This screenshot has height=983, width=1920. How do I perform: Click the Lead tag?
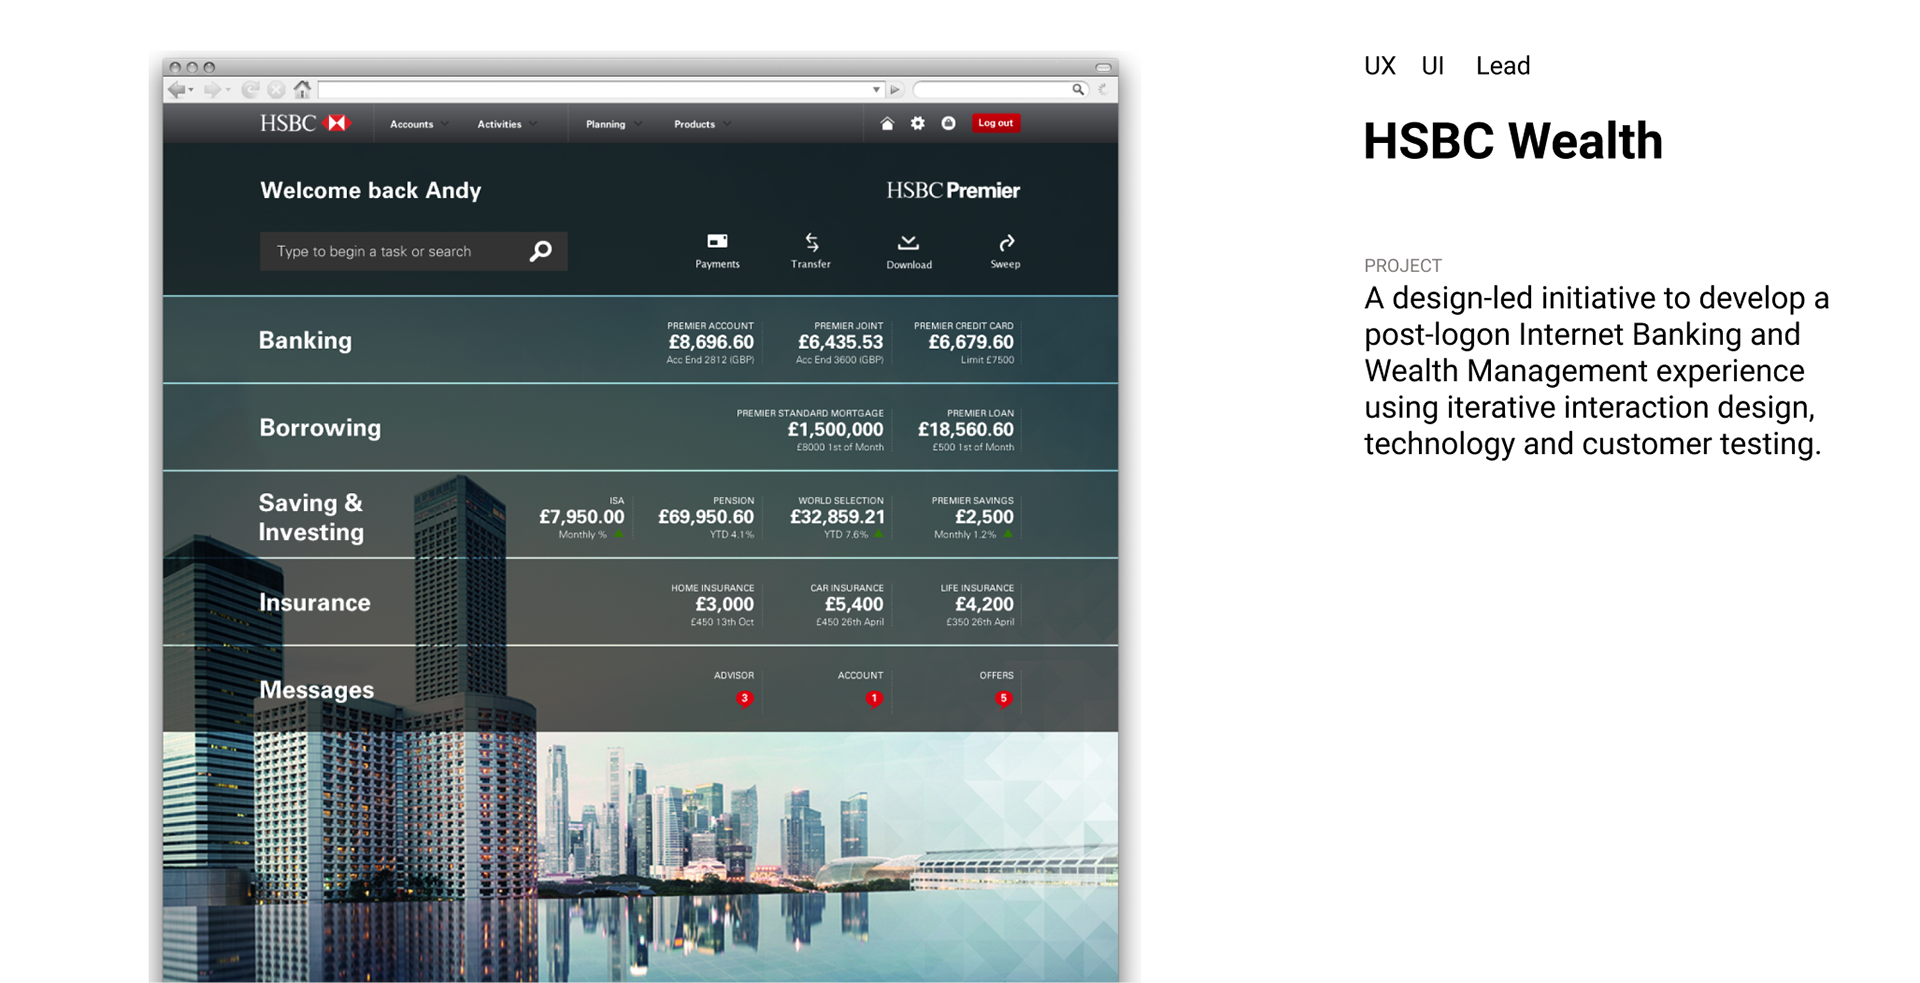coord(1503,66)
